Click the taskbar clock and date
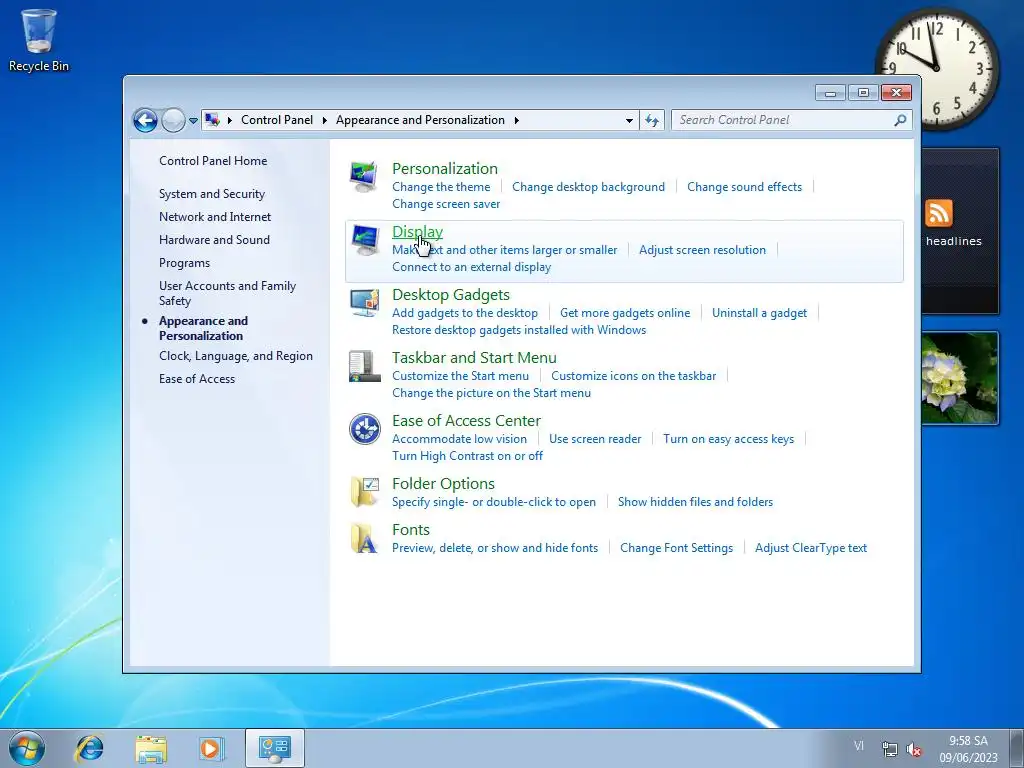 coord(968,749)
